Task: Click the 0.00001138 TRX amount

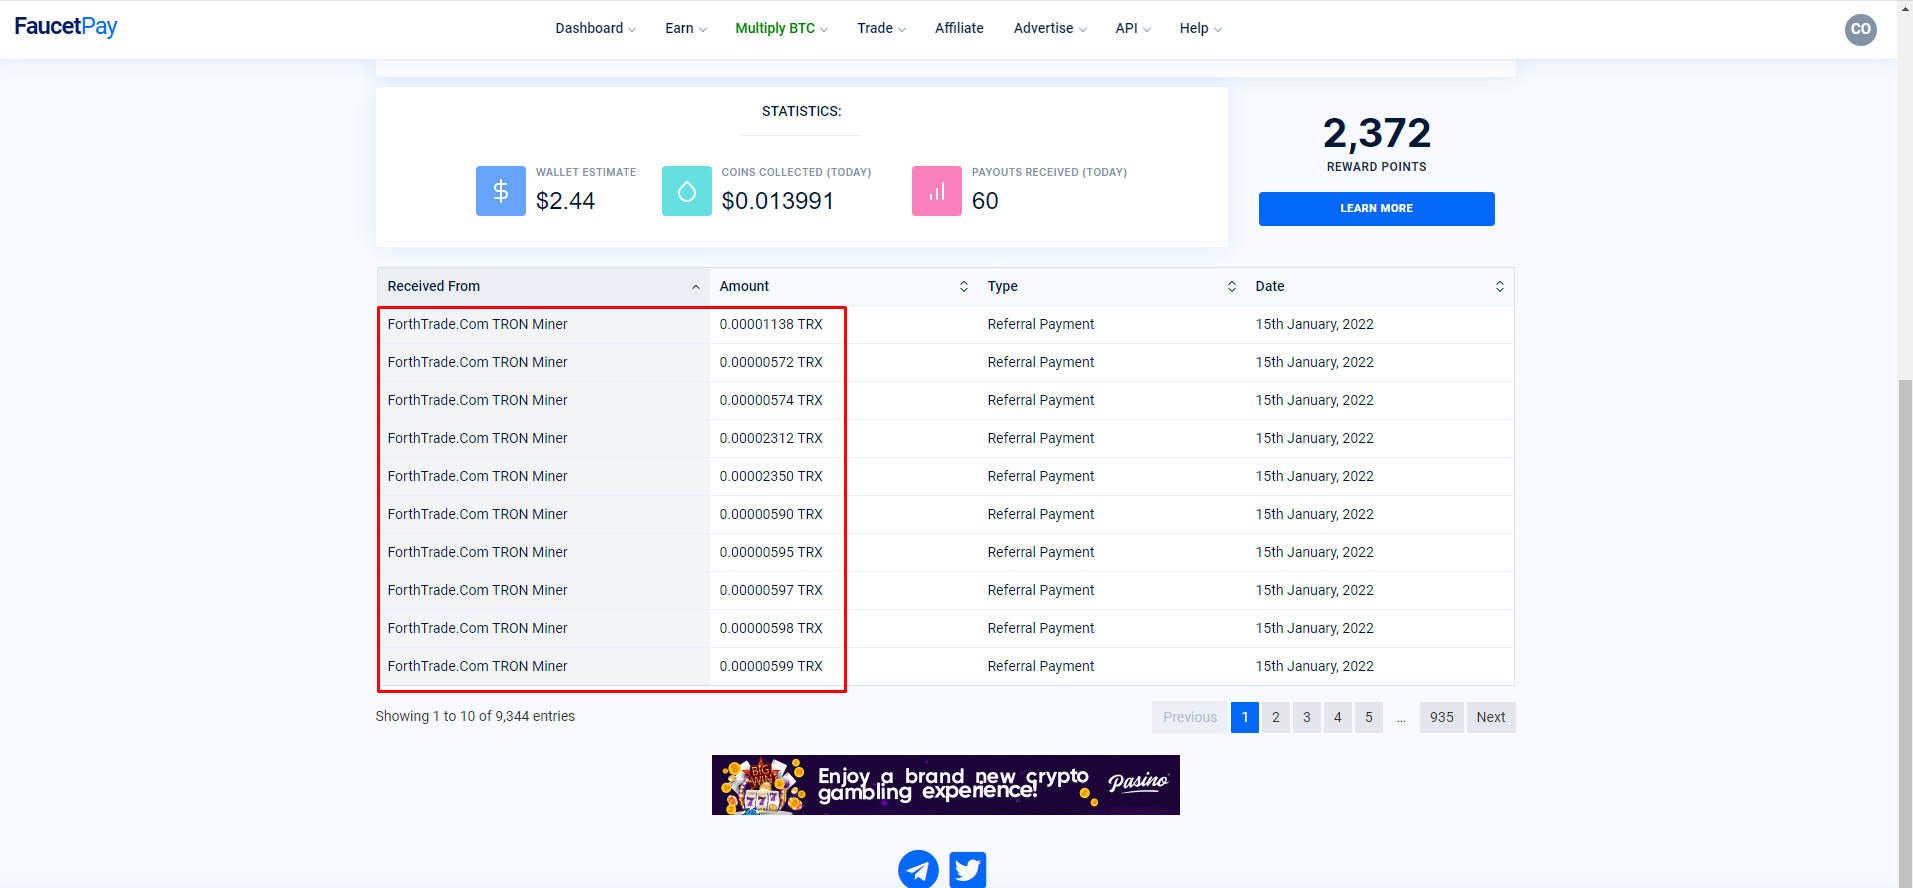Action: 771,324
